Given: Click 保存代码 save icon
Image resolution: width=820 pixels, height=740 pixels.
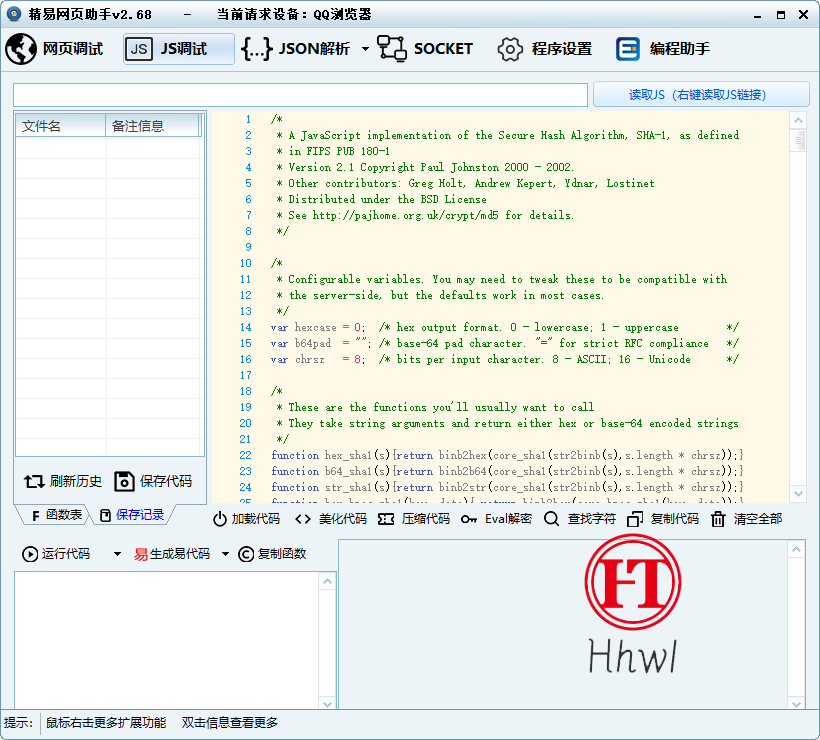Looking at the screenshot, I should [124, 481].
